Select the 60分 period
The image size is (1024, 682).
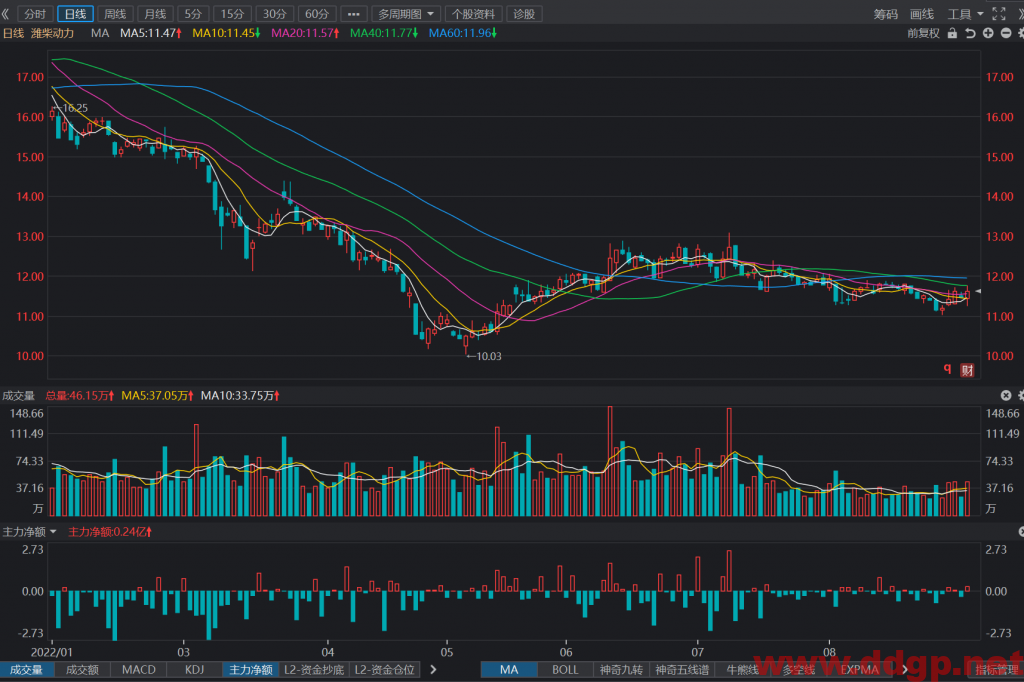pos(317,14)
